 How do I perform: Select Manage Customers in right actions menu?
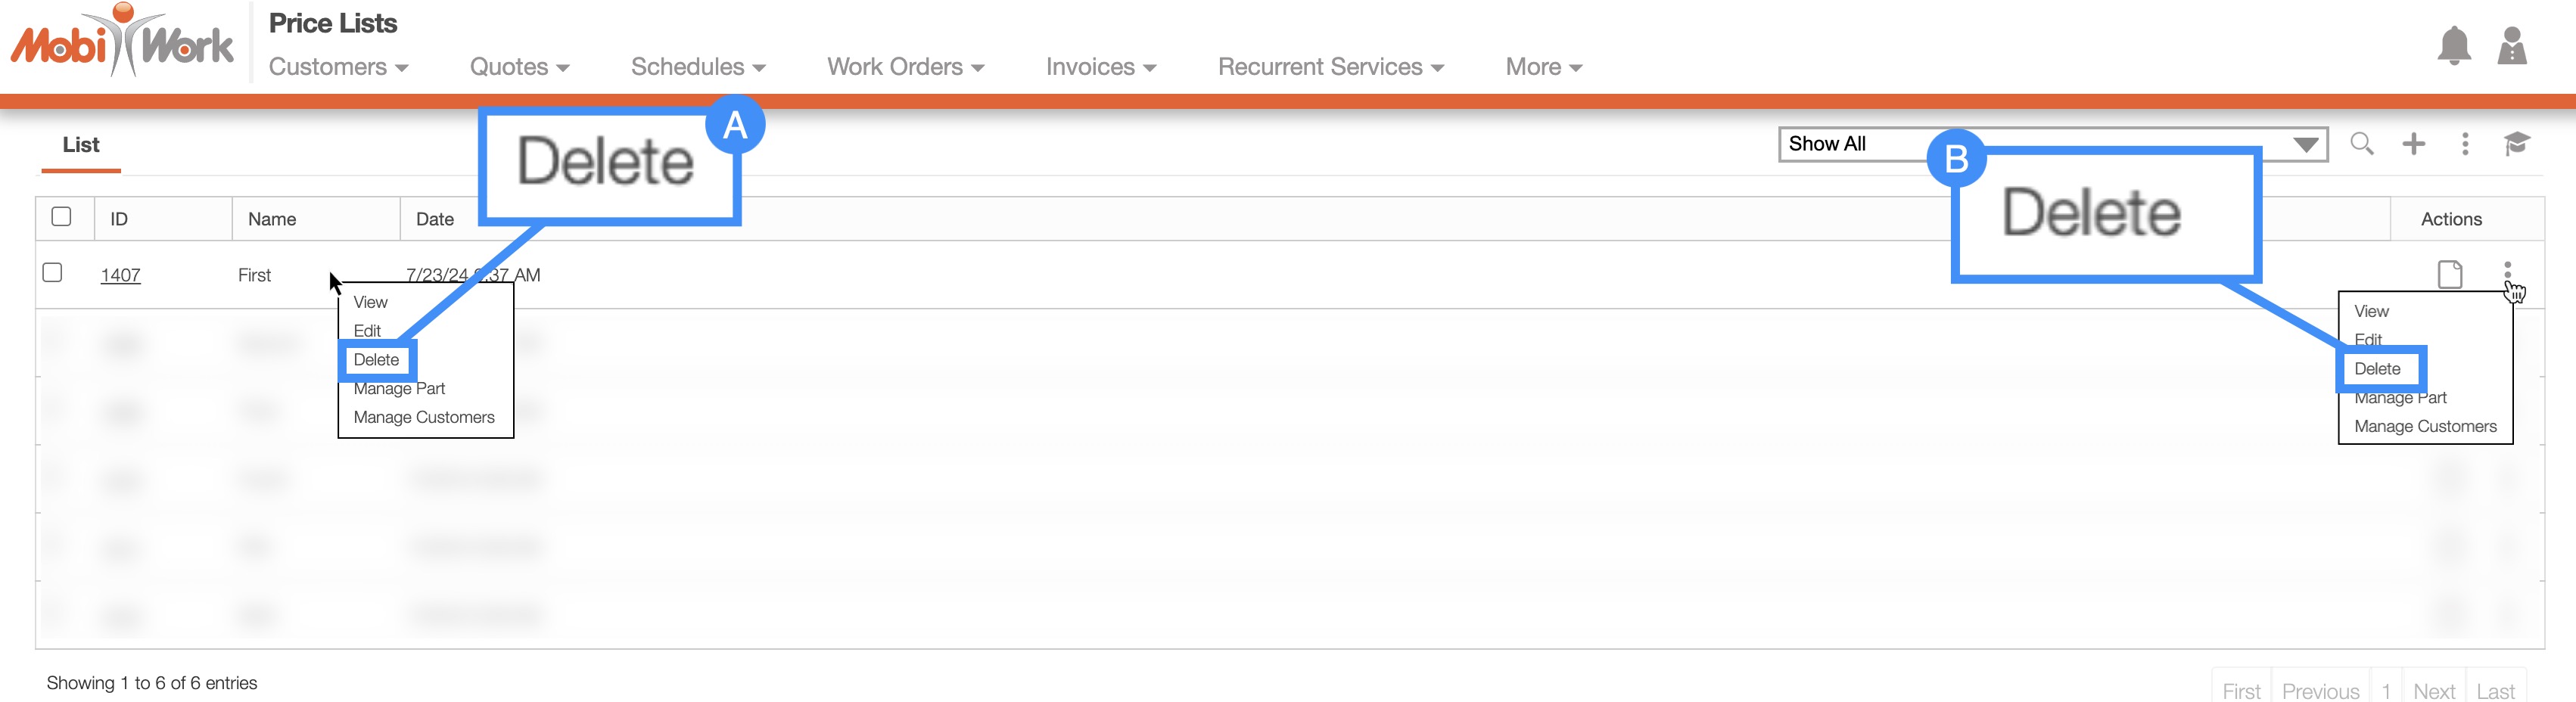pyautogui.click(x=2424, y=427)
